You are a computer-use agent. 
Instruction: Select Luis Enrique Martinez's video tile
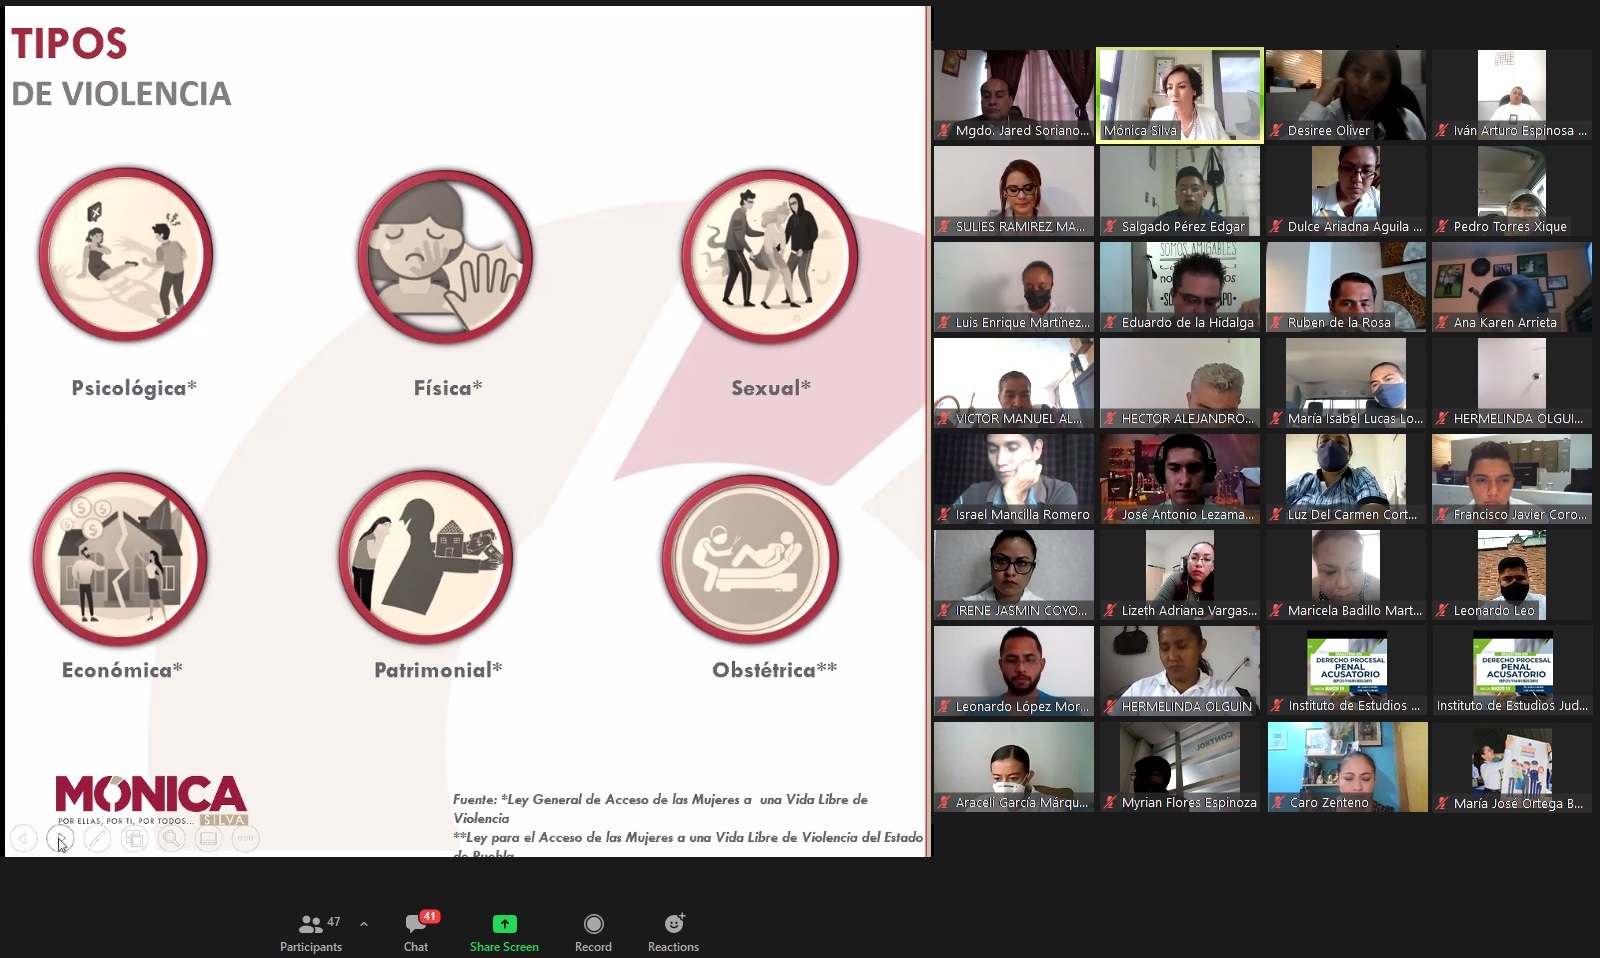[1014, 287]
